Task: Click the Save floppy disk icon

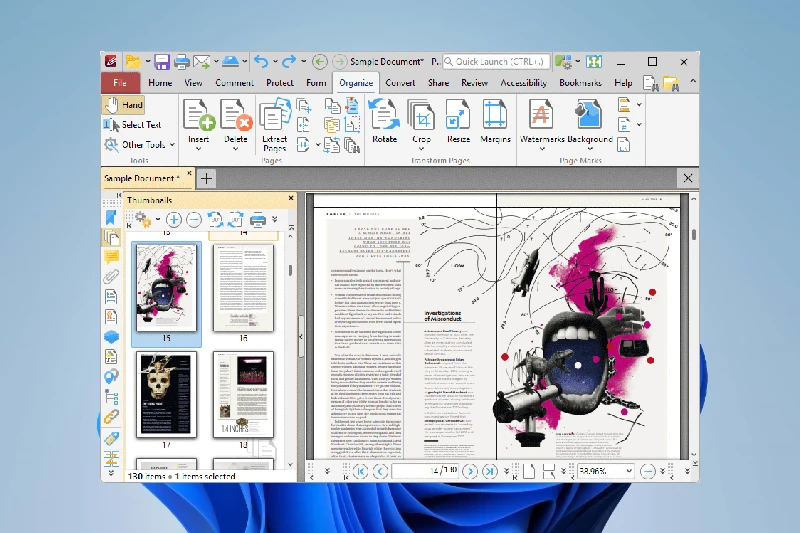Action: pos(162,62)
